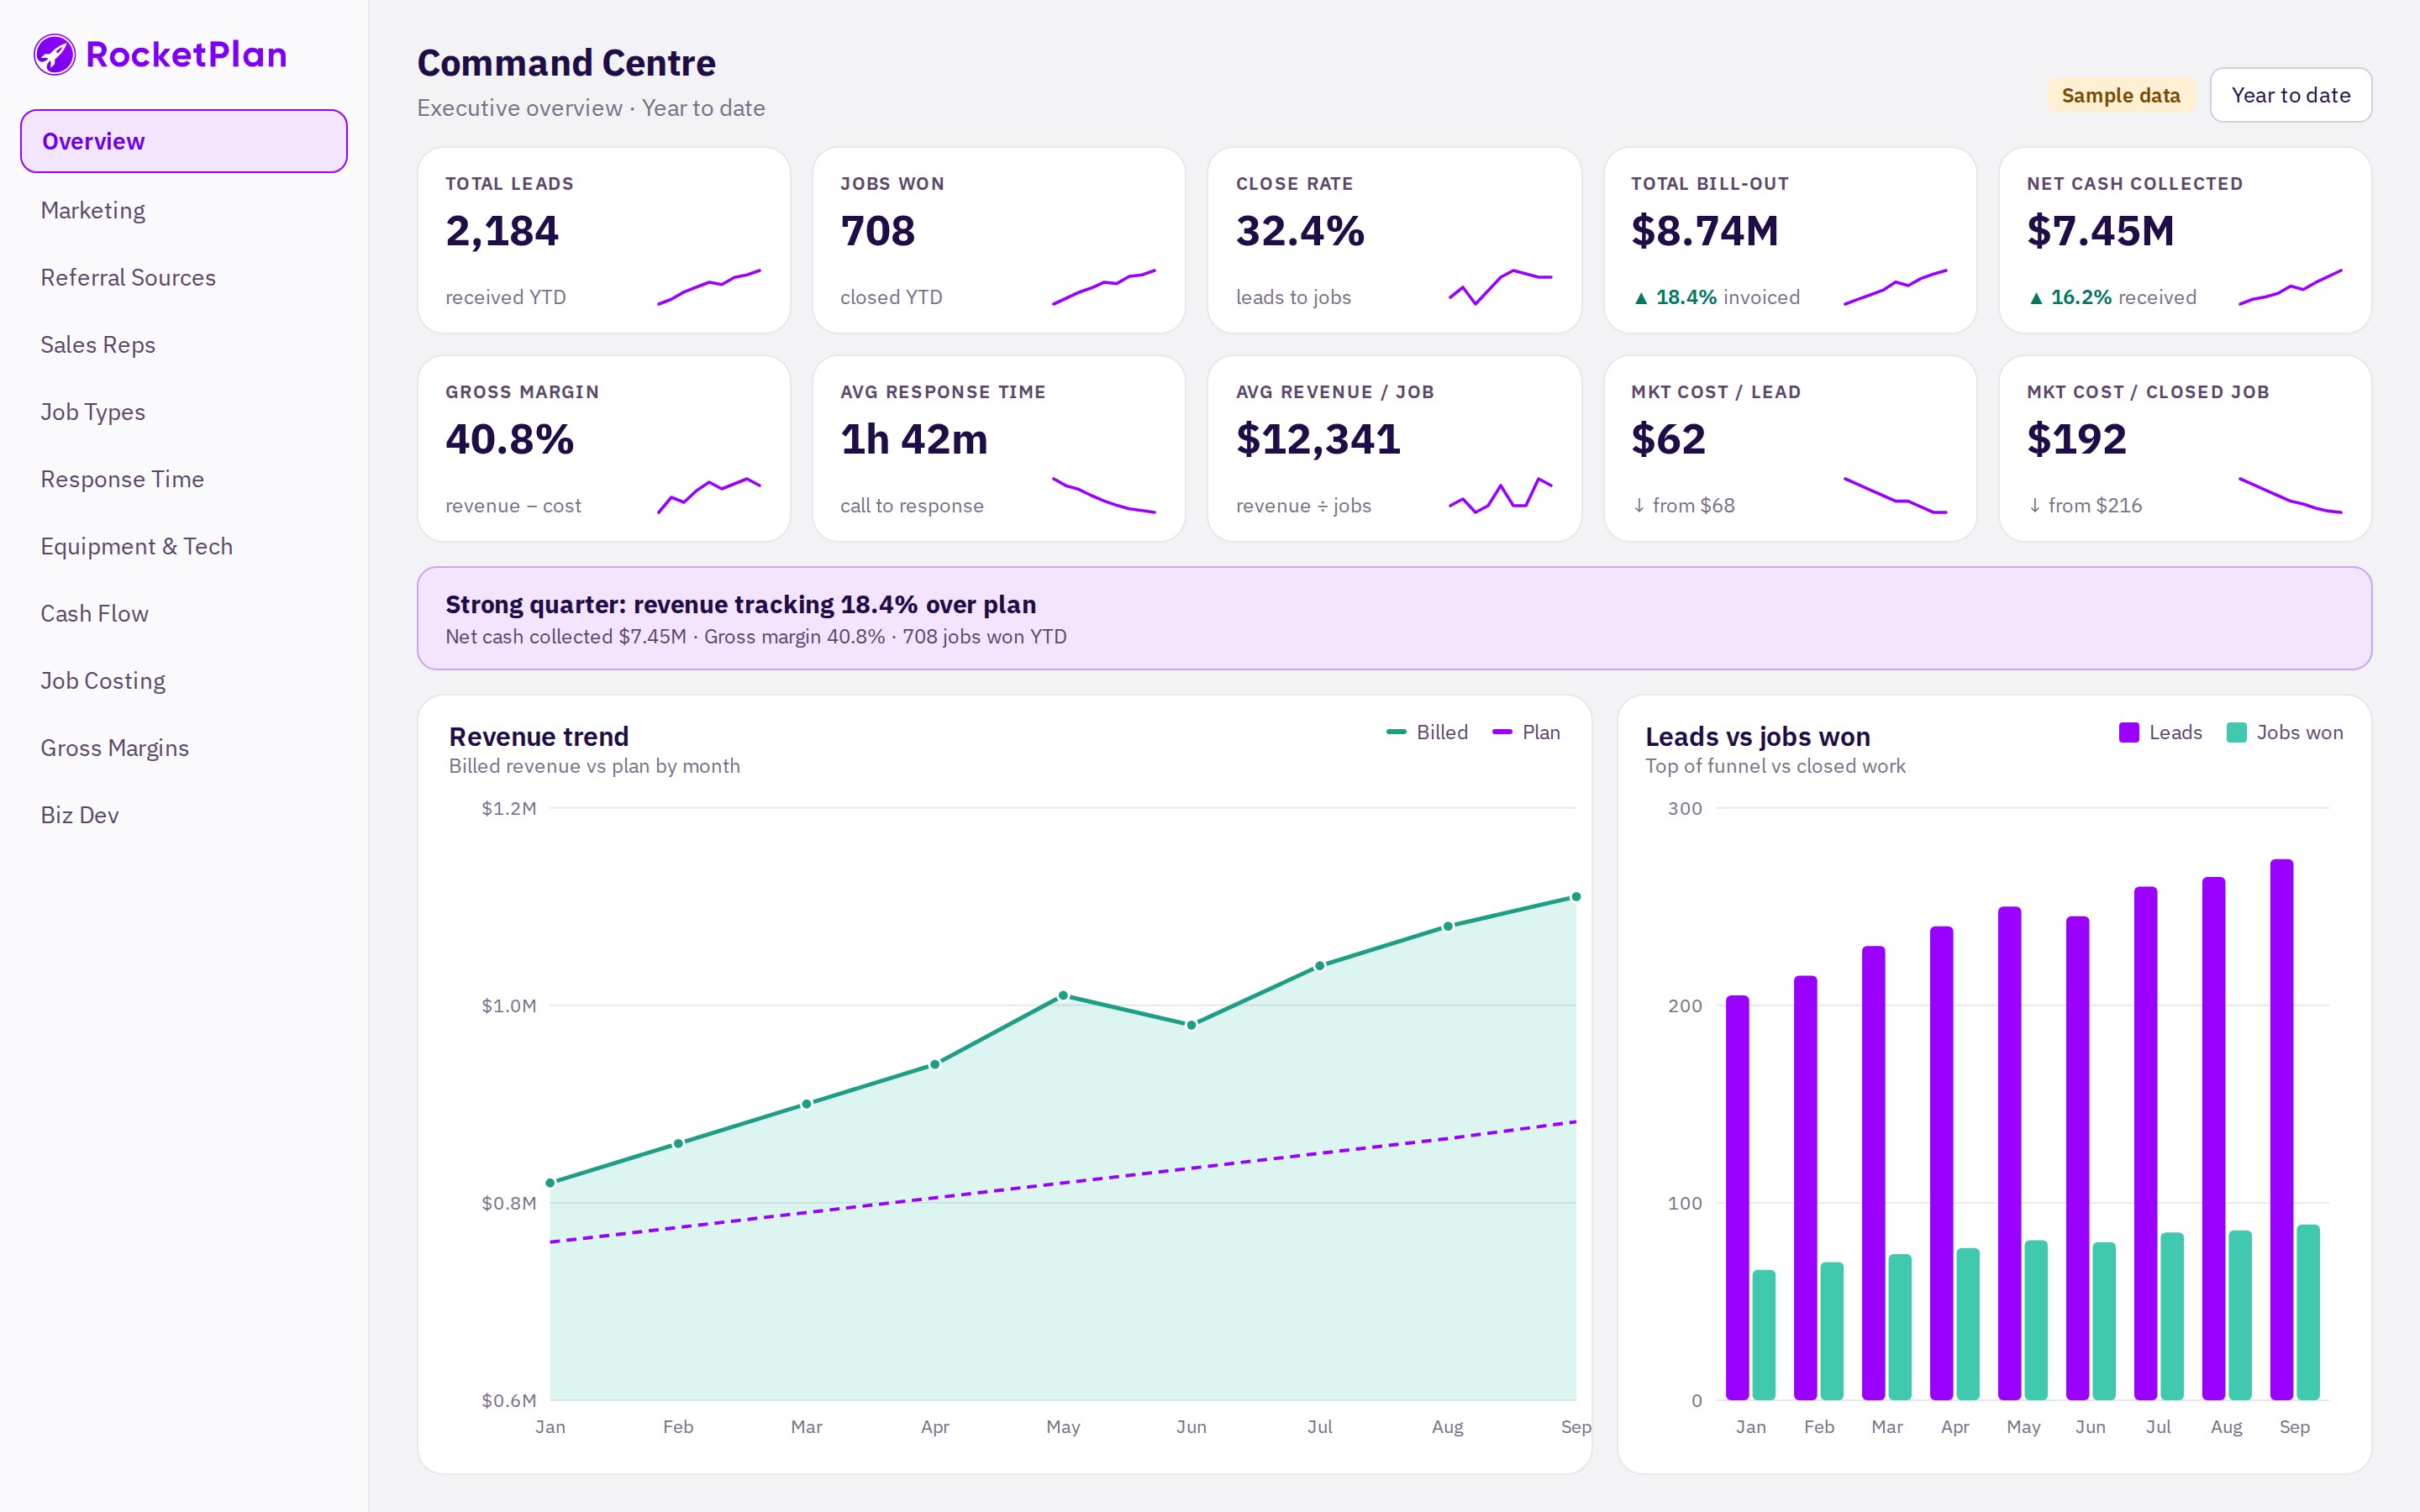Screen dimensions: 2420x1512
Task: Click the 2,184 total leads value
Action: [502, 231]
